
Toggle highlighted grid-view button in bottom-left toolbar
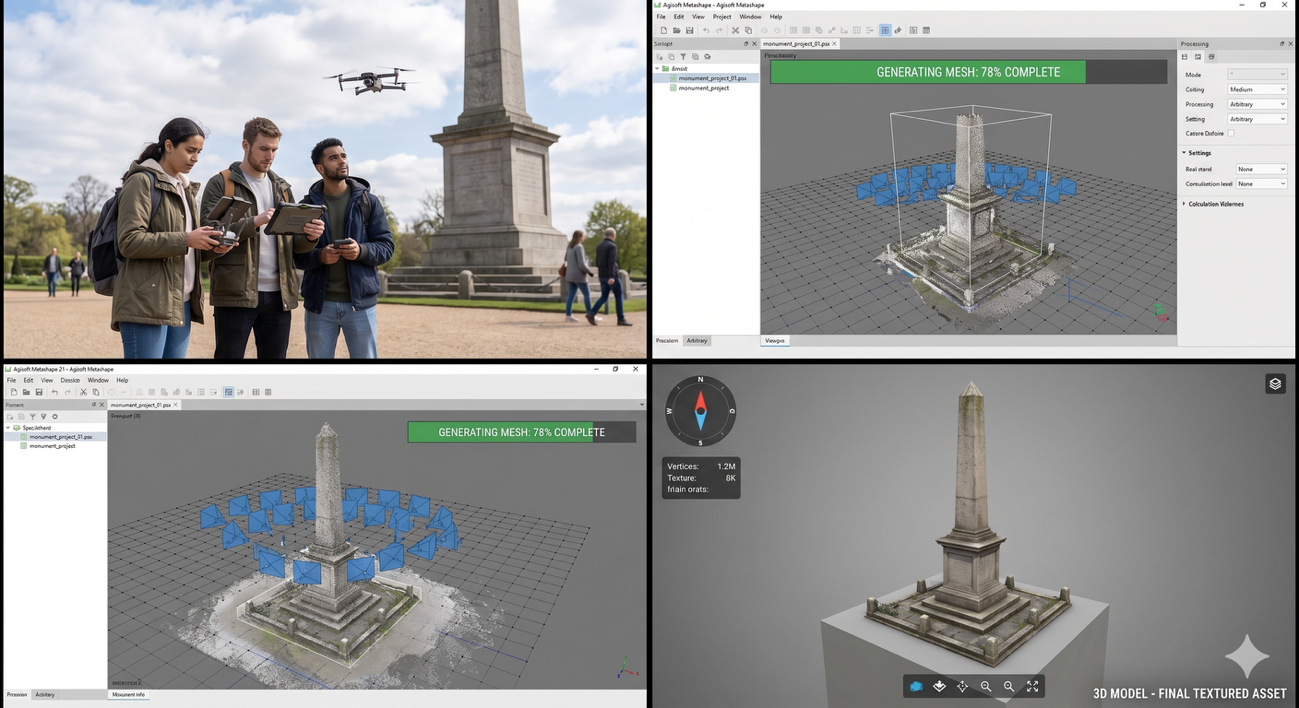pyautogui.click(x=228, y=392)
